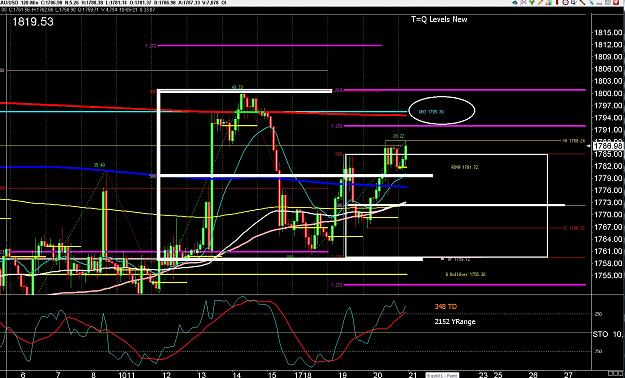Click the 1791.00 price on the axis

pos(608,130)
